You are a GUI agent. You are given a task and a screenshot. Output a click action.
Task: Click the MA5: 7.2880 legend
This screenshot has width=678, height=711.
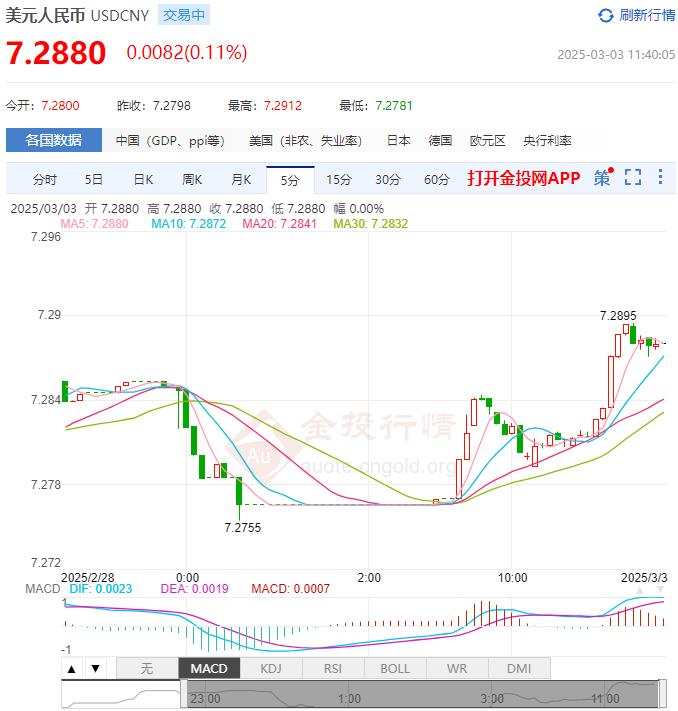coord(94,224)
